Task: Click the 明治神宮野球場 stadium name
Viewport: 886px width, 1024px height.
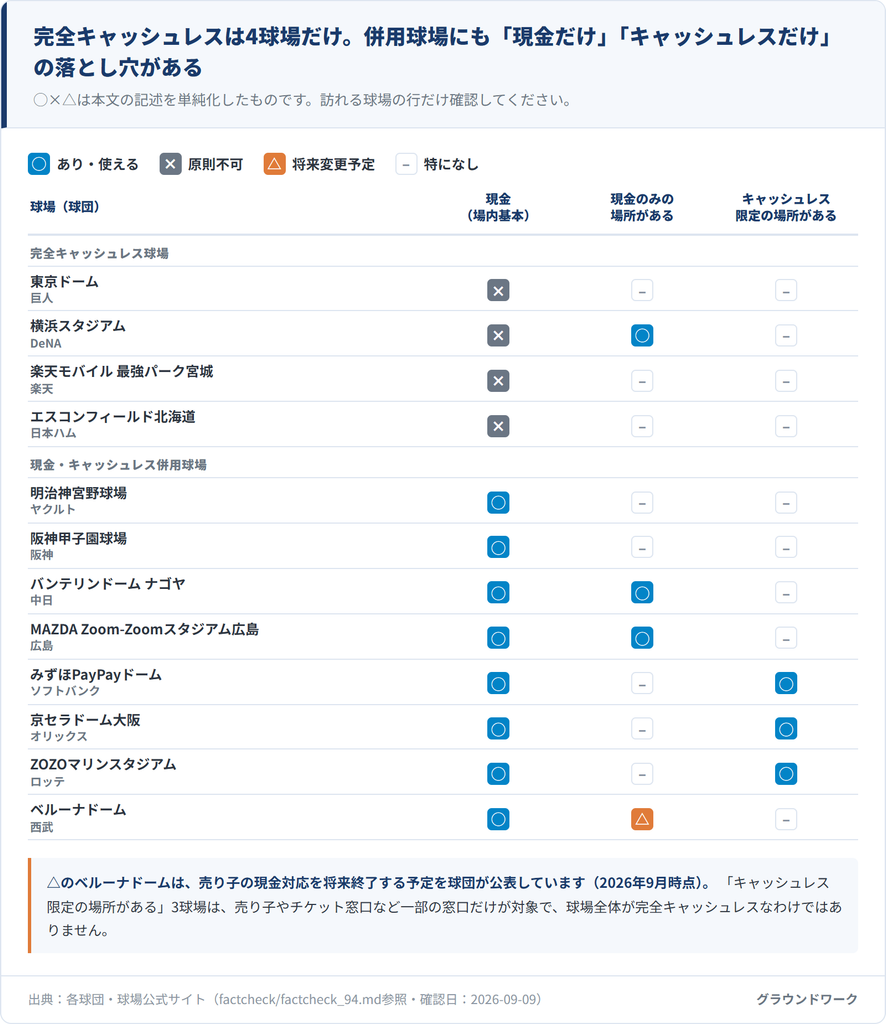Action: point(78,493)
